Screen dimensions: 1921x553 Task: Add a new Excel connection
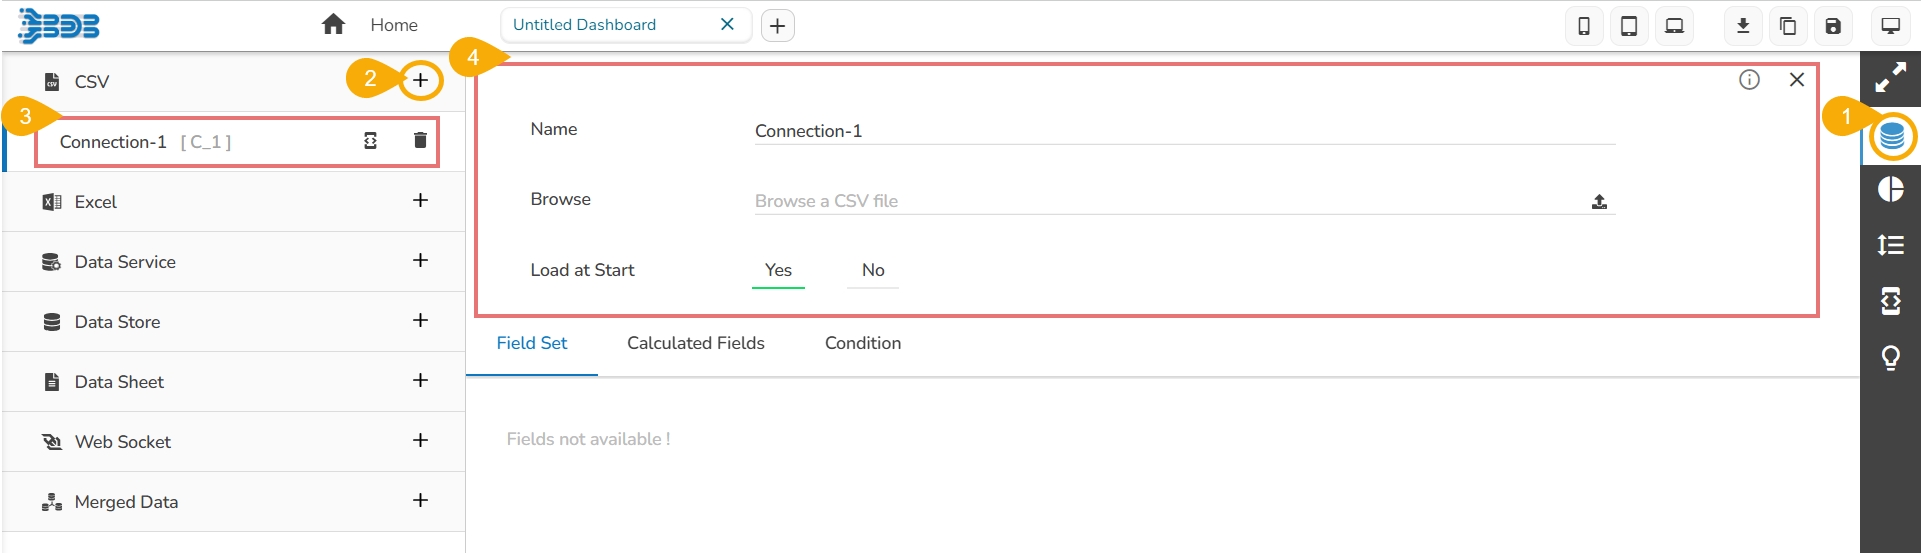point(421,201)
